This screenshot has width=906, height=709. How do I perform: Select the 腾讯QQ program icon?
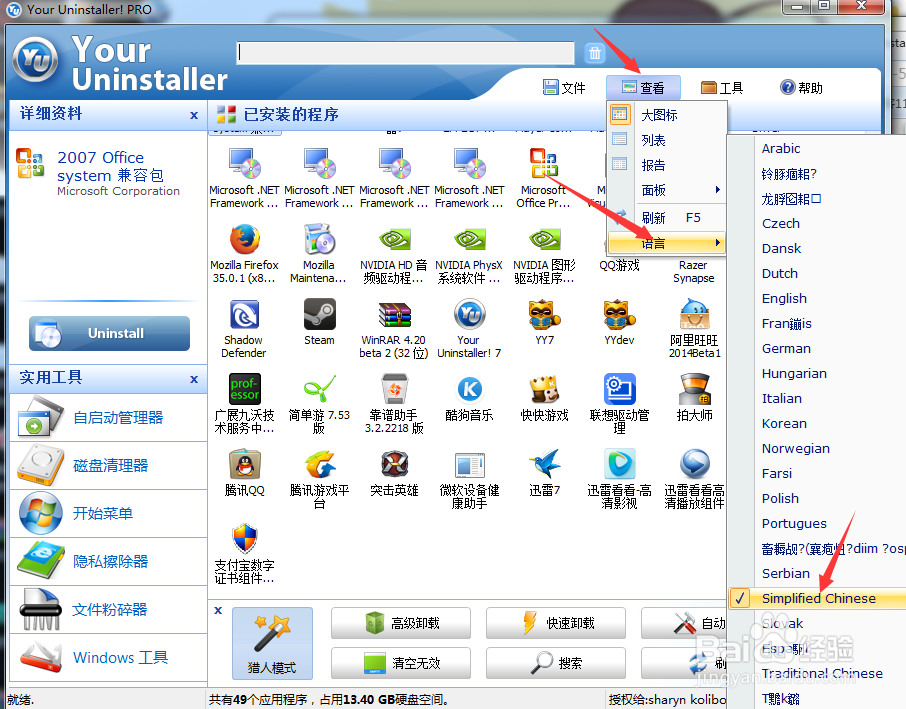244,464
